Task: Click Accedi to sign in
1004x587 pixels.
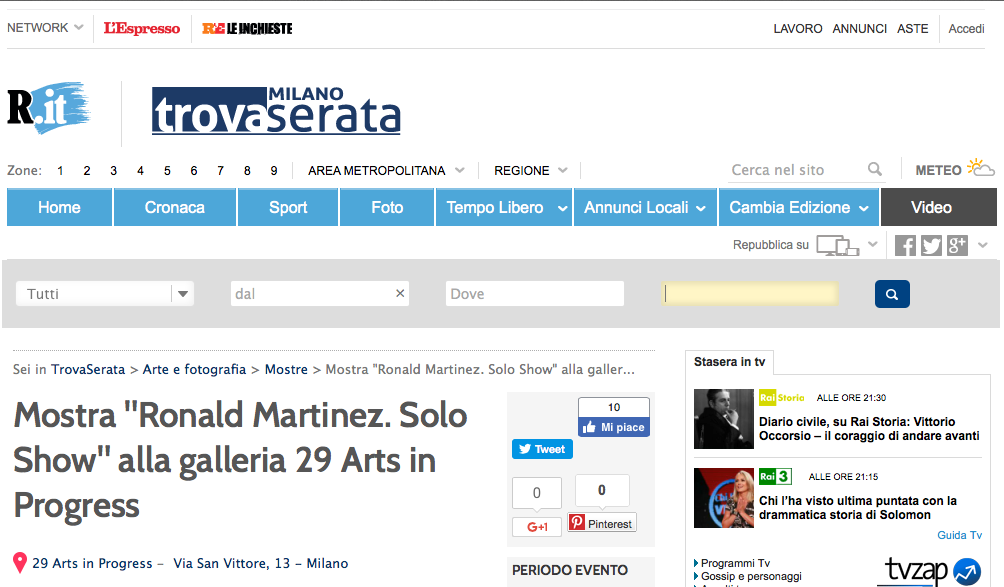Action: (x=966, y=29)
